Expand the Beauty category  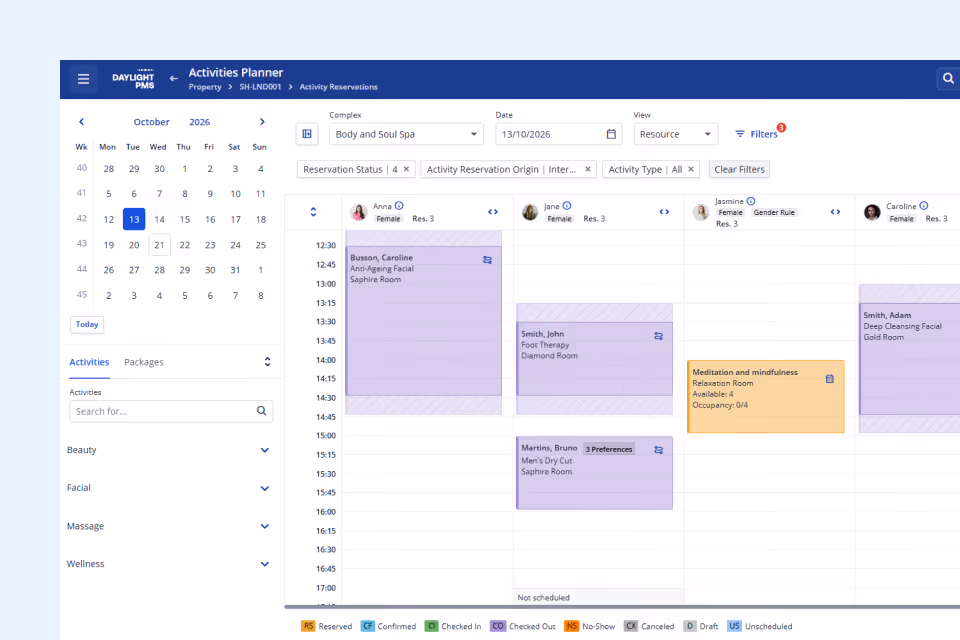click(264, 450)
